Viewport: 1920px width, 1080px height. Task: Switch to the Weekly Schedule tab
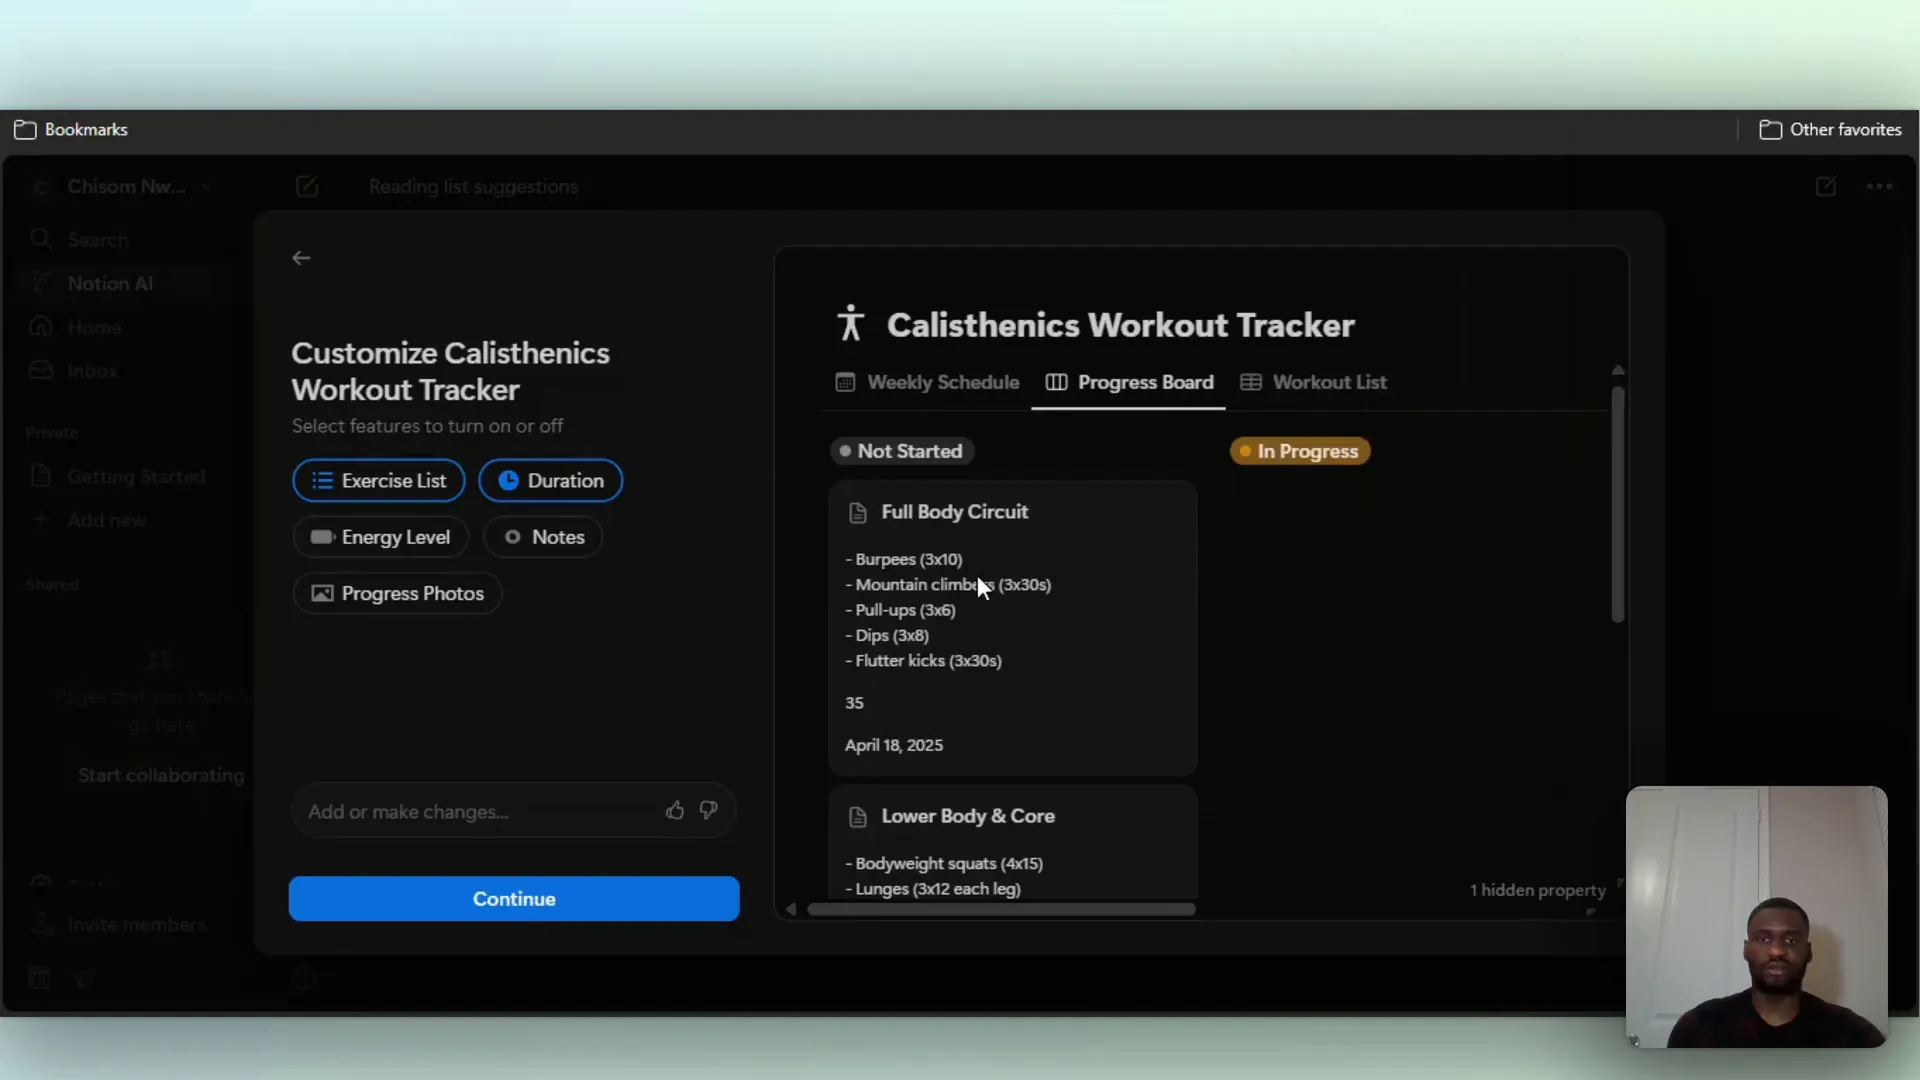pos(927,383)
